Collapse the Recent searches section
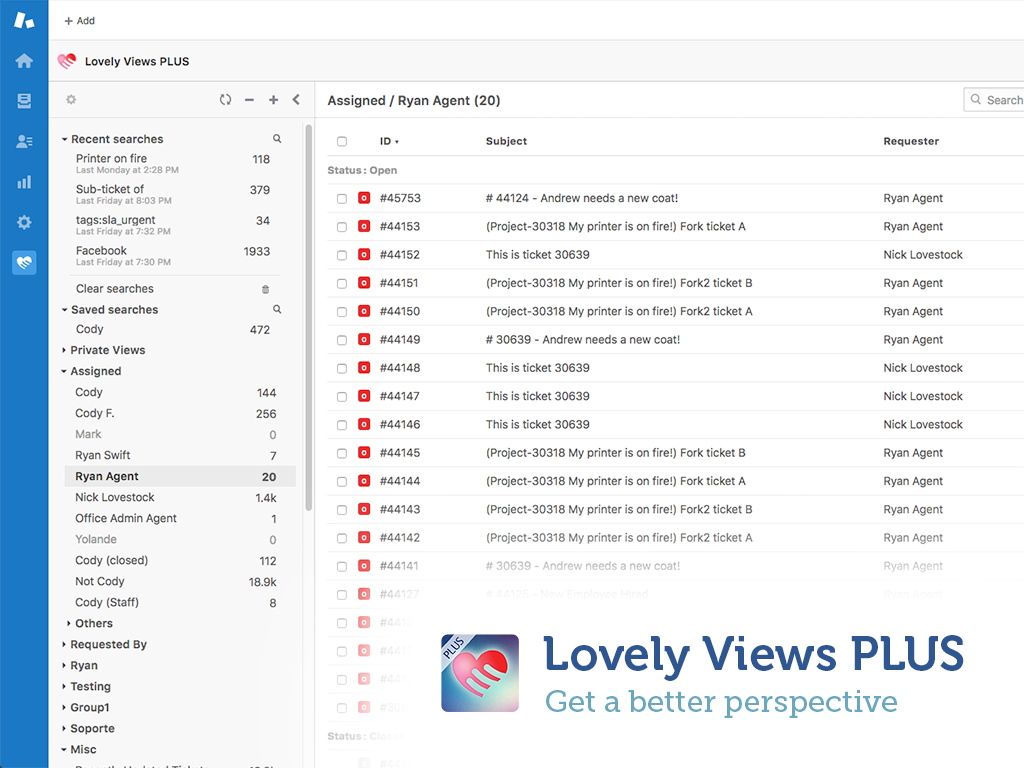This screenshot has width=1024, height=768. [65, 140]
